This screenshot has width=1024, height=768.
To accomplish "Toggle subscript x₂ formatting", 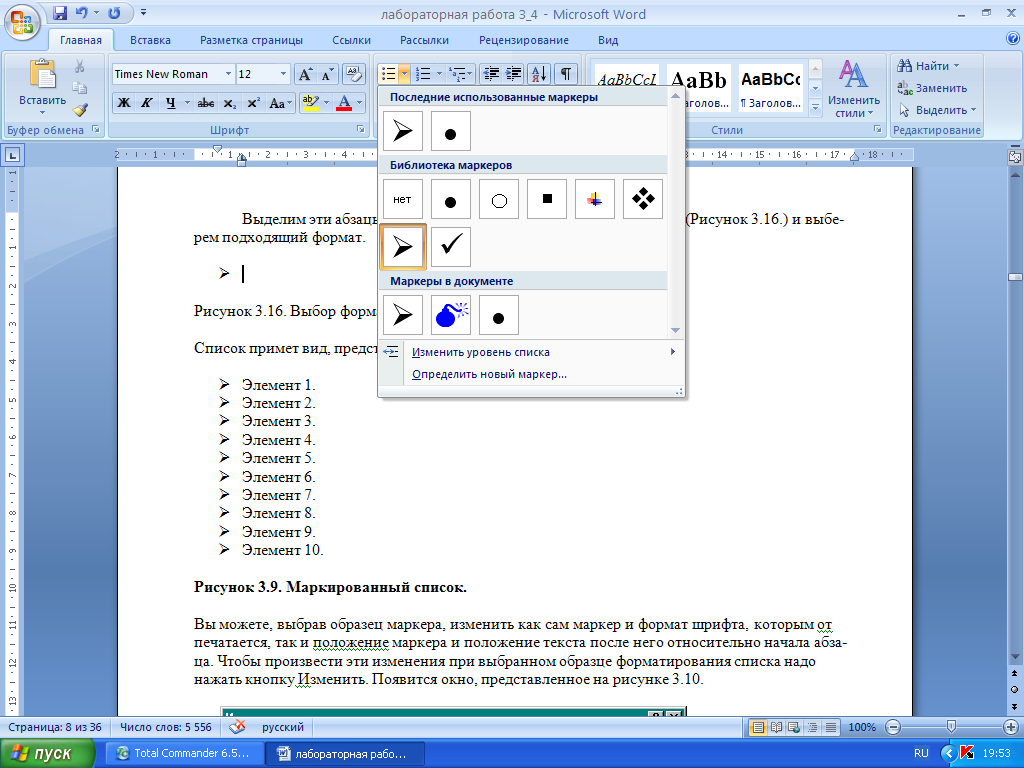I will coord(229,103).
